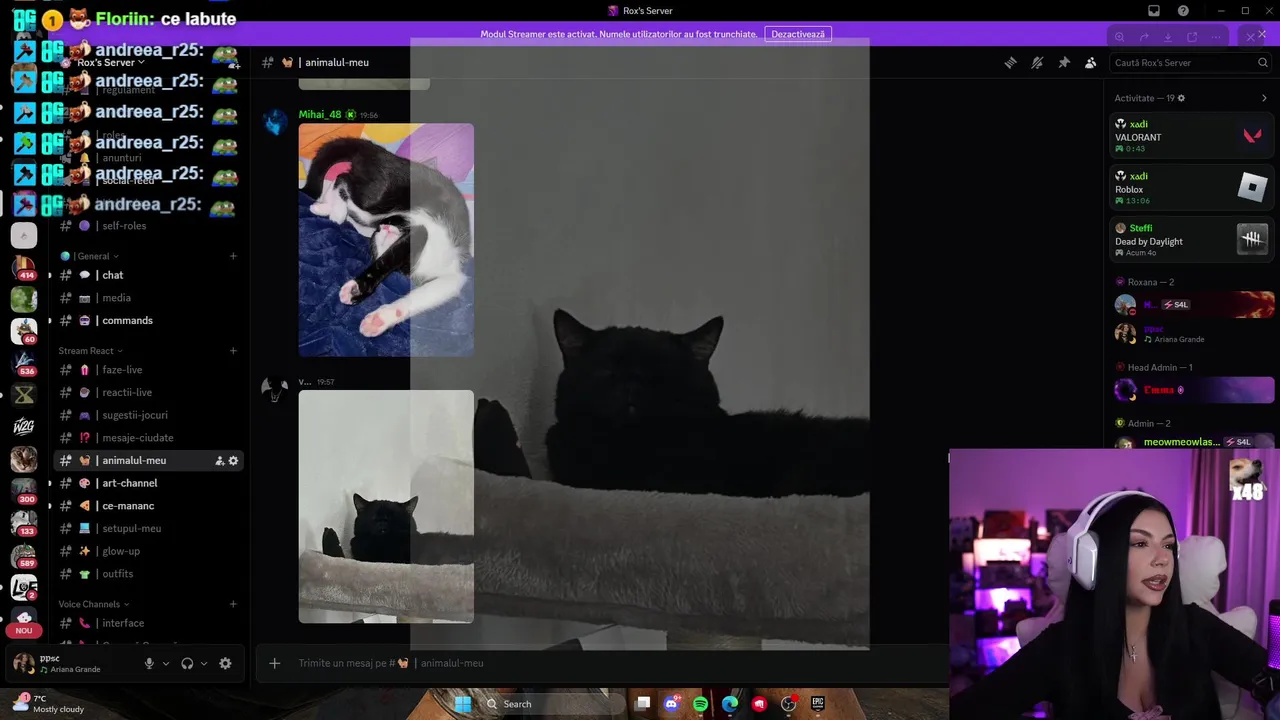1280x720 pixels.
Task: Click the Activitate settings gear
Action: pos(1181,98)
